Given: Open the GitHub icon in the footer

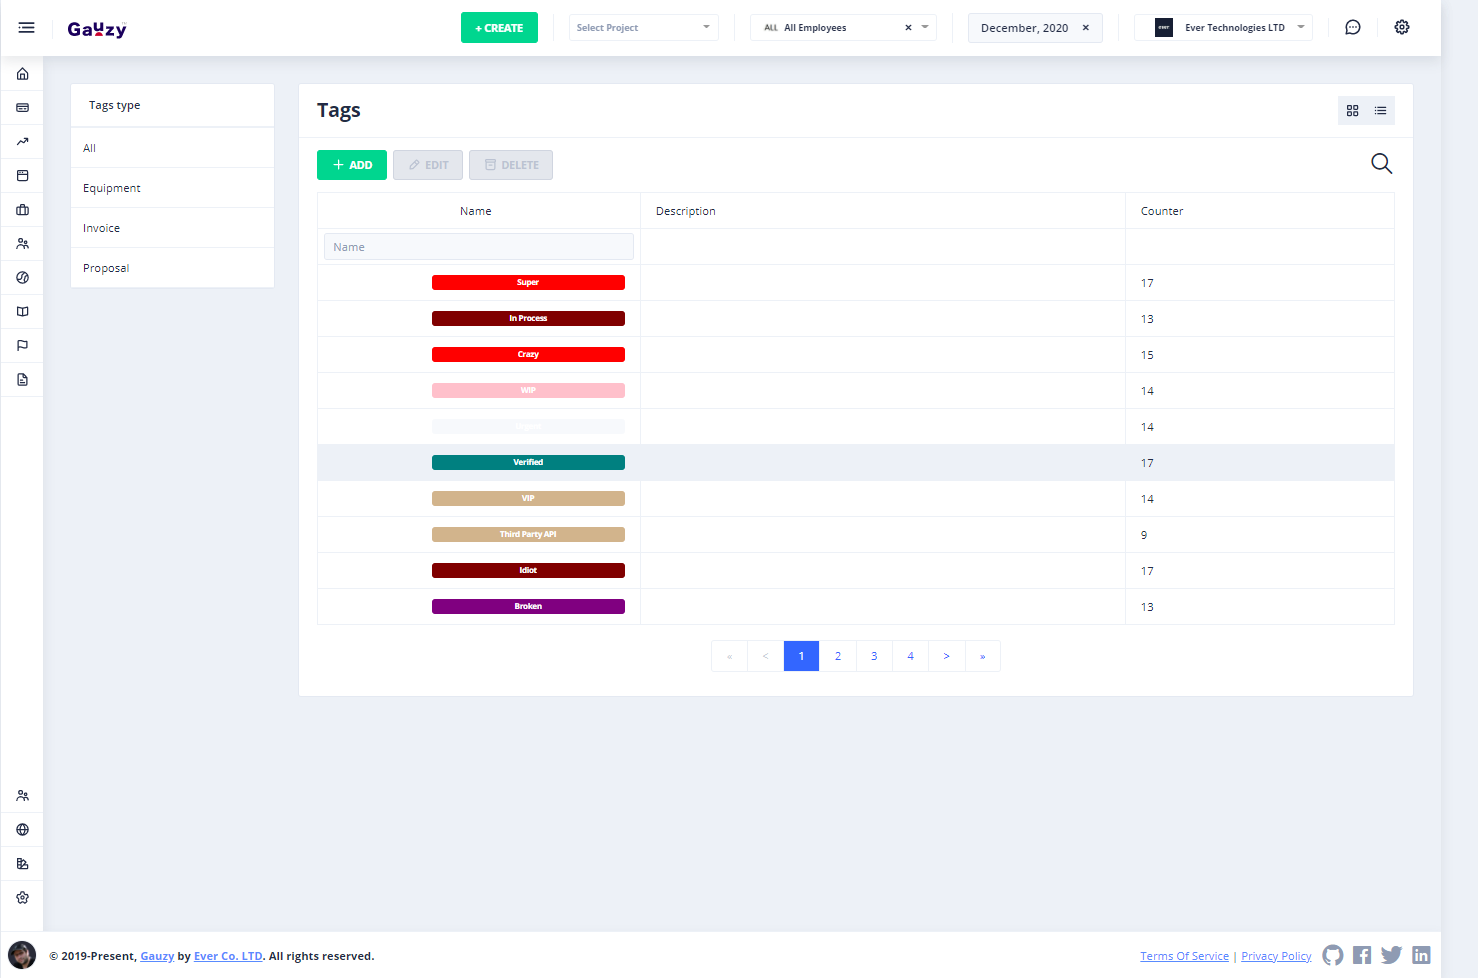Looking at the screenshot, I should click(1332, 955).
